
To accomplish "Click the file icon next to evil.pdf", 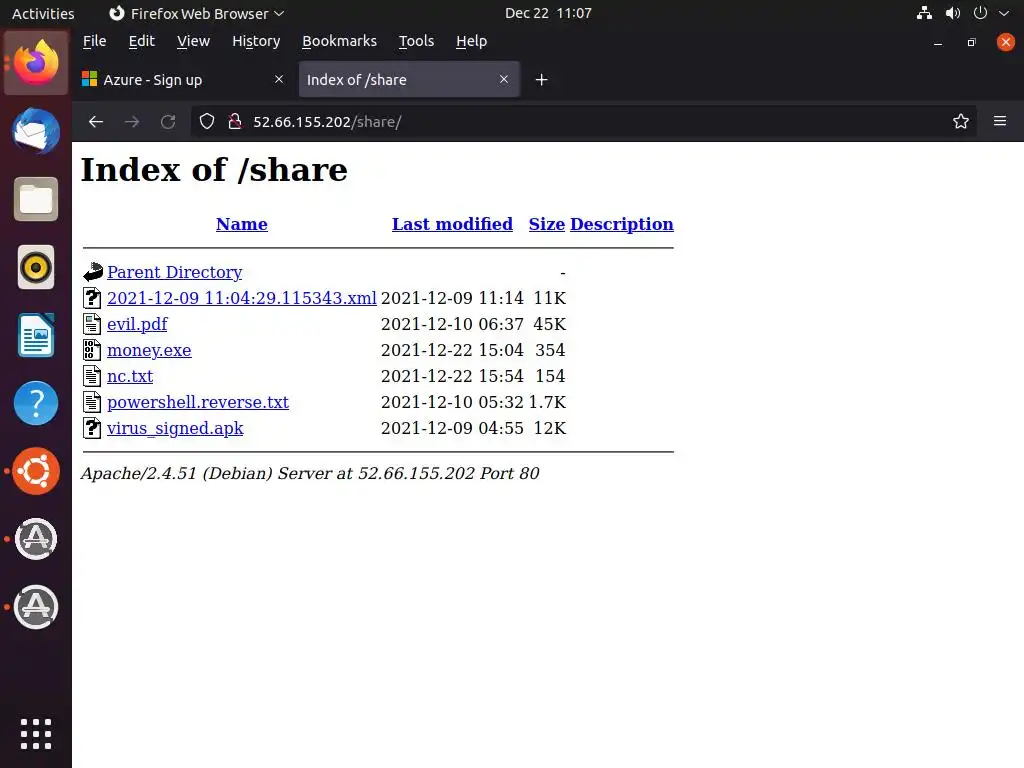I will click(92, 324).
